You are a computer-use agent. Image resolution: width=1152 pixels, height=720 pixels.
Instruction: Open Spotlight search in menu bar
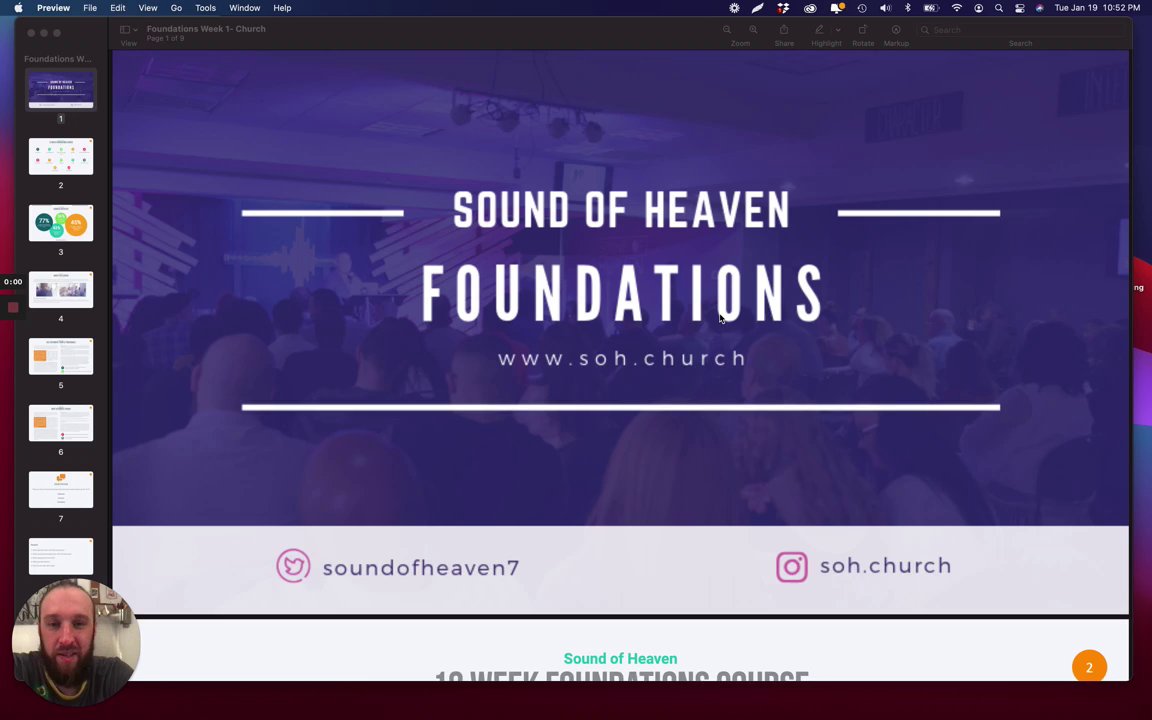pyautogui.click(x=998, y=8)
